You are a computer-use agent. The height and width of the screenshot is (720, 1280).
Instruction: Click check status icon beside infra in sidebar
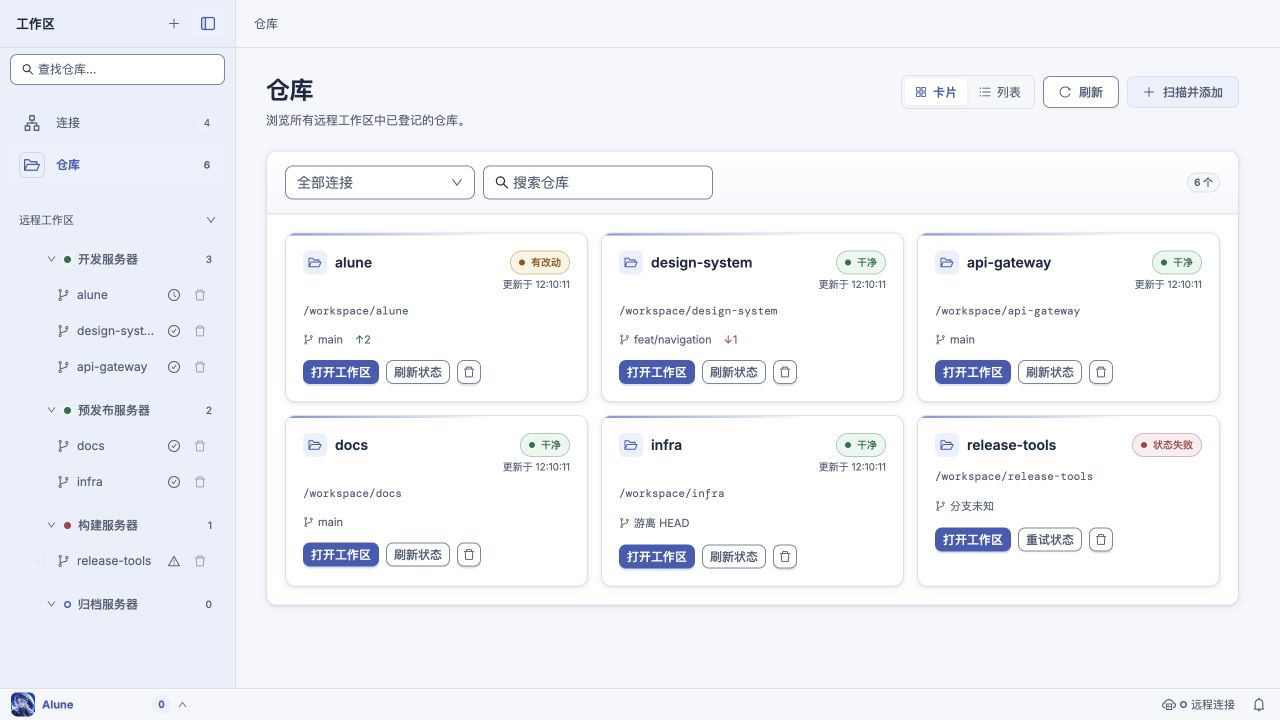click(x=174, y=482)
